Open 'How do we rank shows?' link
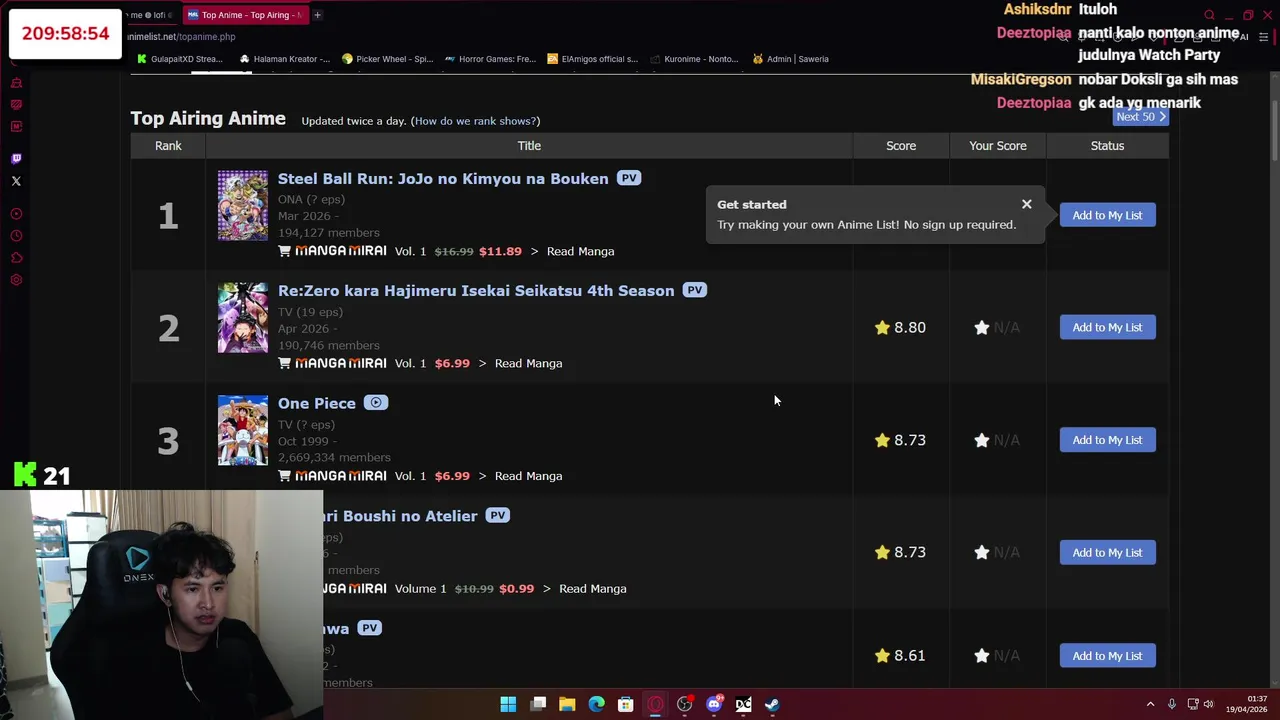 click(475, 121)
